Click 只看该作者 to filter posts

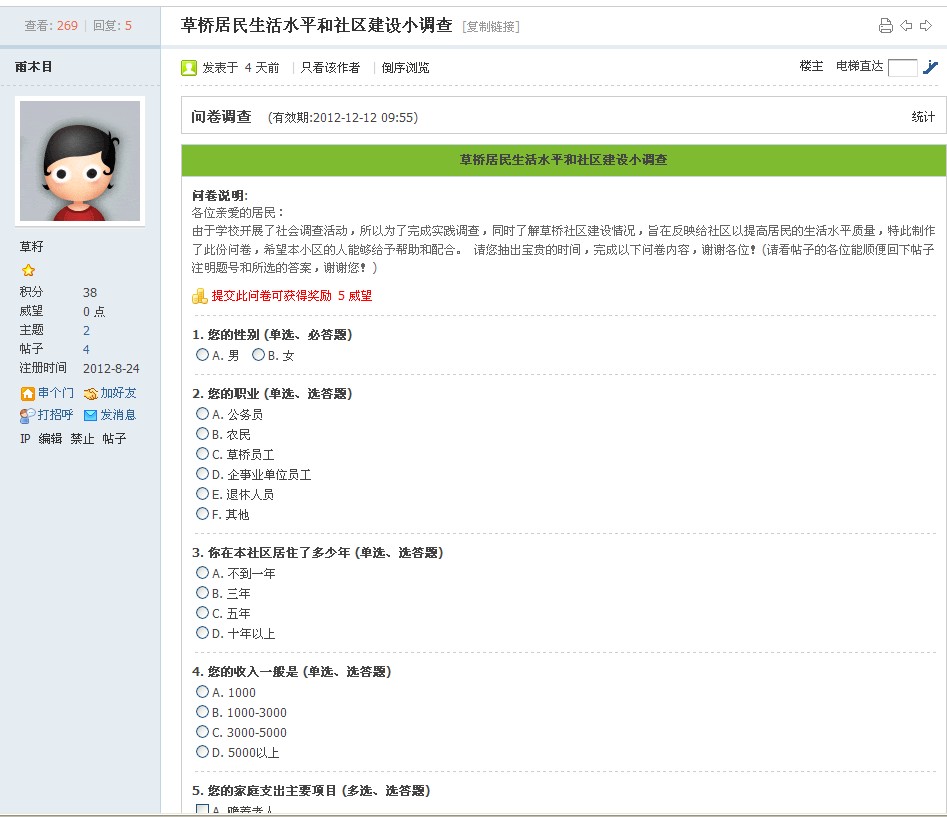[x=330, y=68]
